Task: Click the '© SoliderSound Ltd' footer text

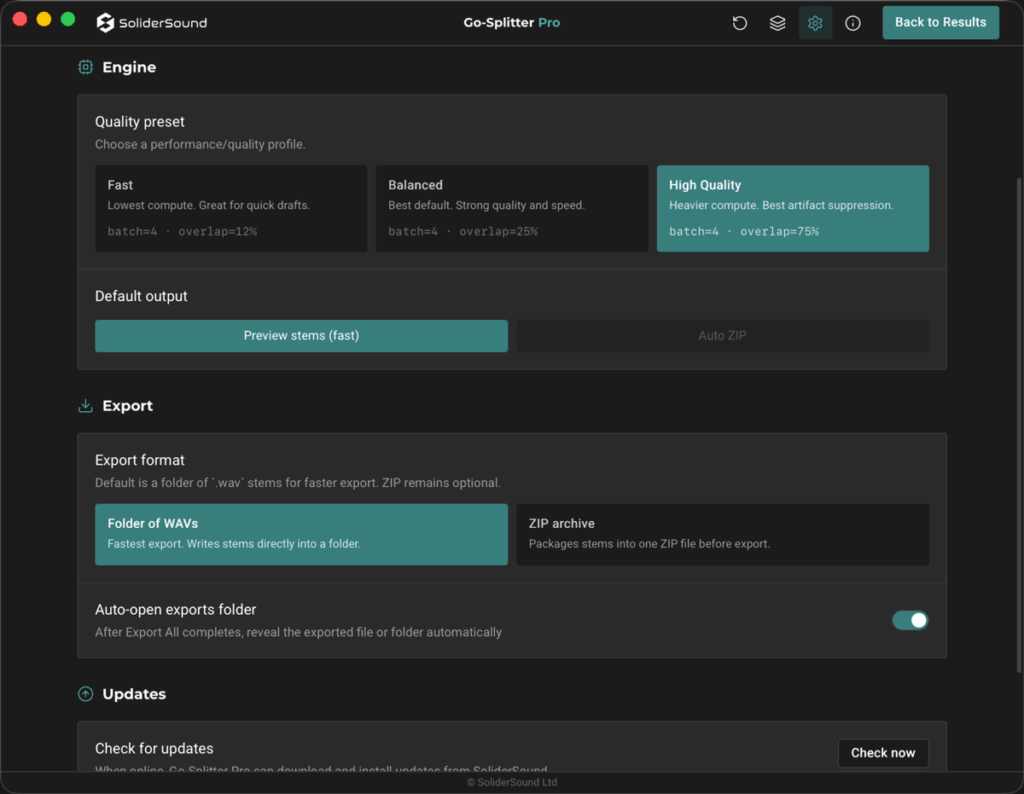Action: click(512, 782)
